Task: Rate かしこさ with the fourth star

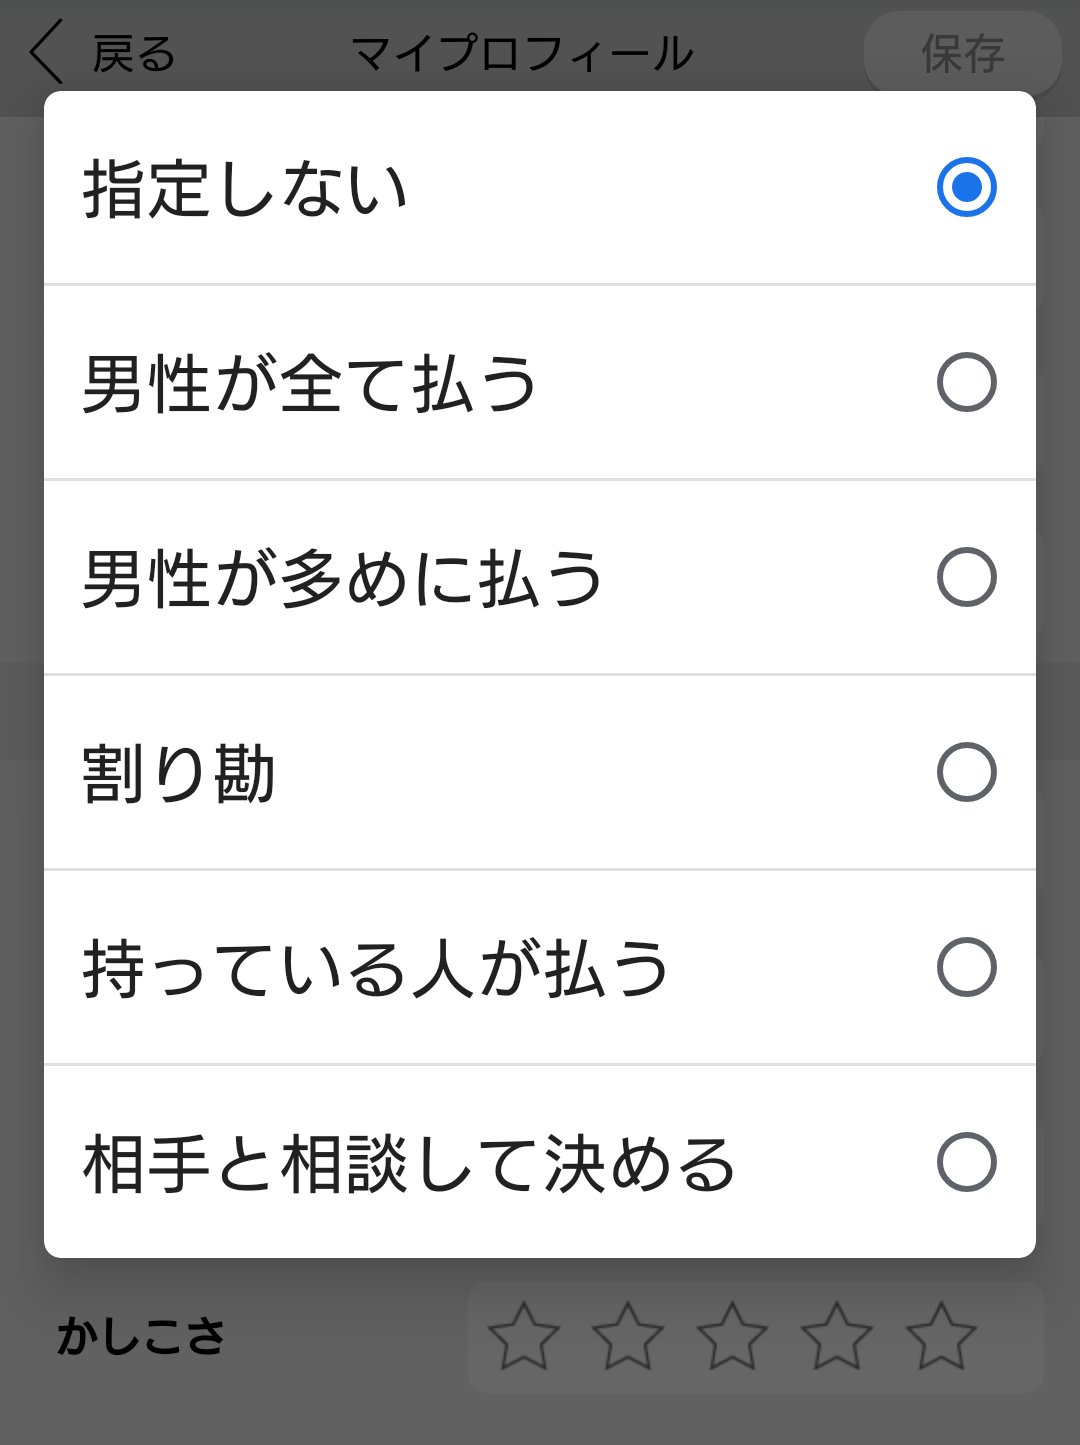Action: pyautogui.click(x=837, y=1336)
